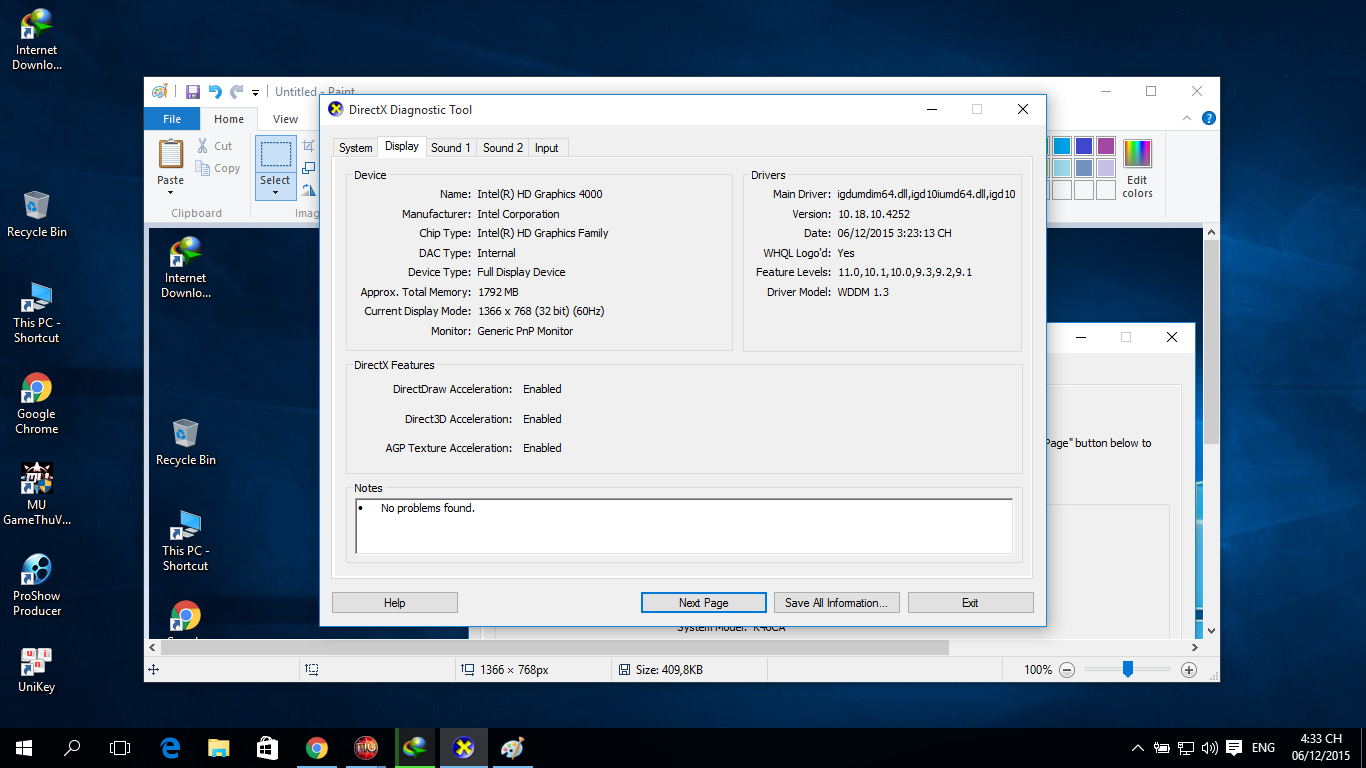Copy the selection in Paint

click(x=218, y=168)
